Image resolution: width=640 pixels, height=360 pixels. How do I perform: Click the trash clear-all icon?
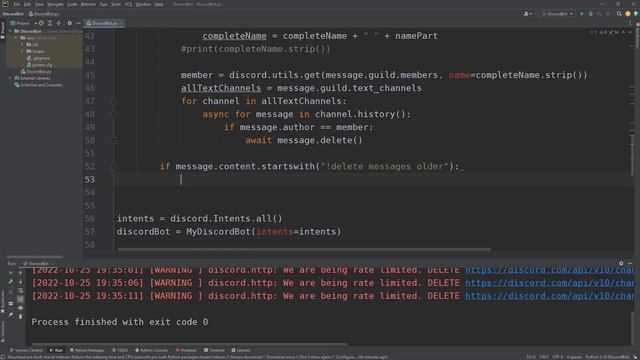20,317
